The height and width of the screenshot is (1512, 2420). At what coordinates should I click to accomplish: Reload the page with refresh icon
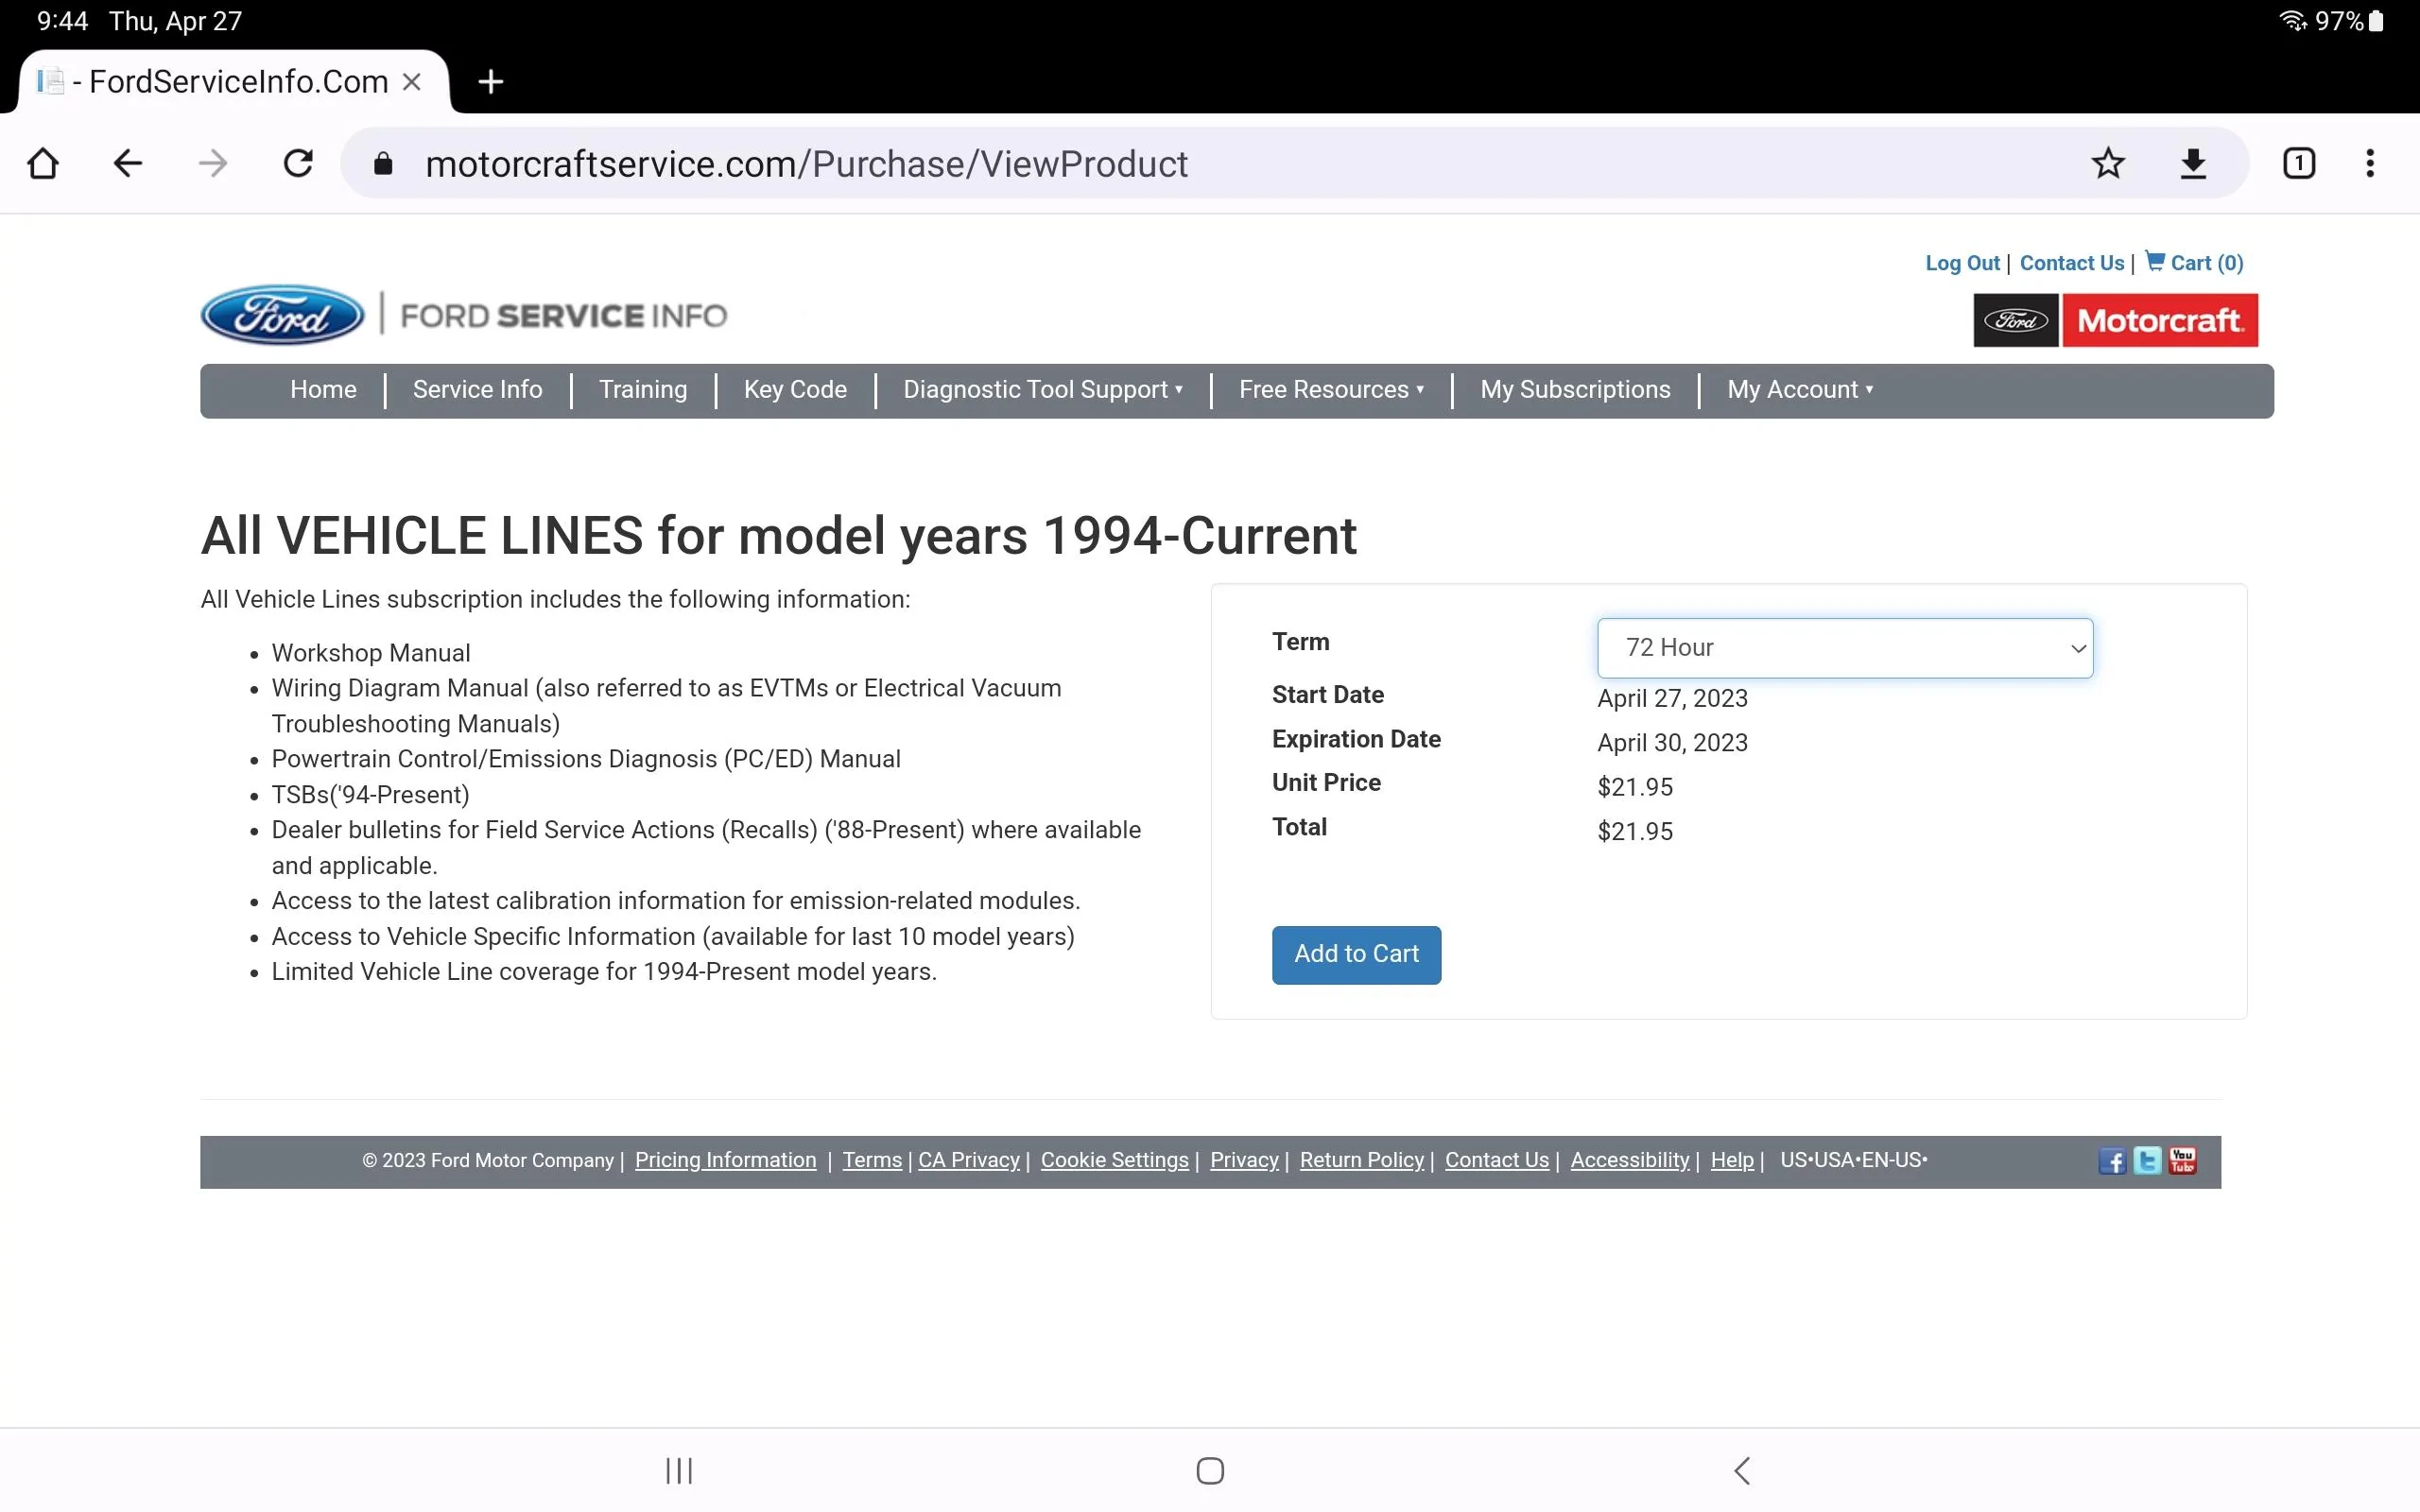[298, 163]
